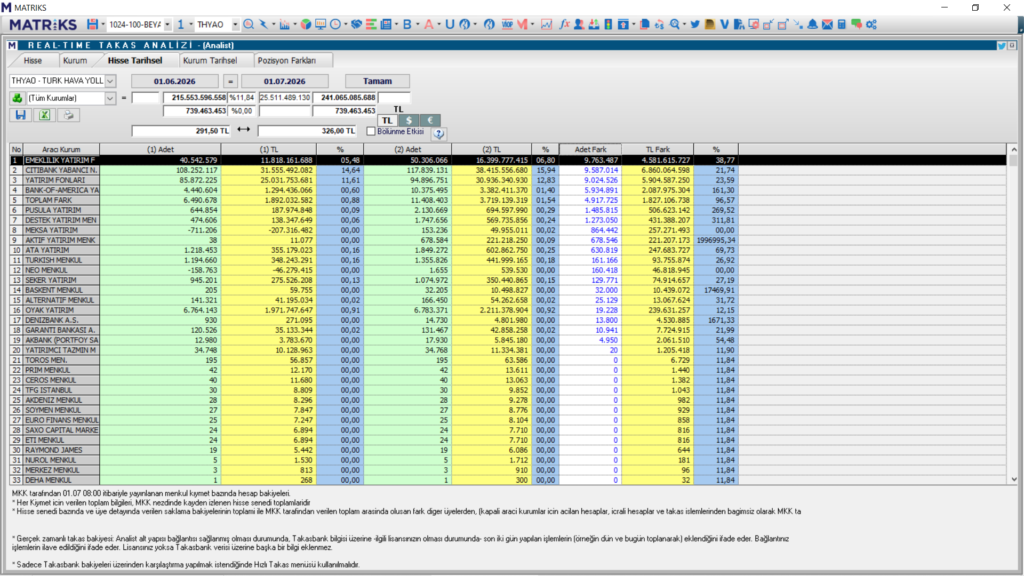This screenshot has width=1024, height=576.
Task: Click the save disk icon in main toolbar
Action: click(x=92, y=24)
